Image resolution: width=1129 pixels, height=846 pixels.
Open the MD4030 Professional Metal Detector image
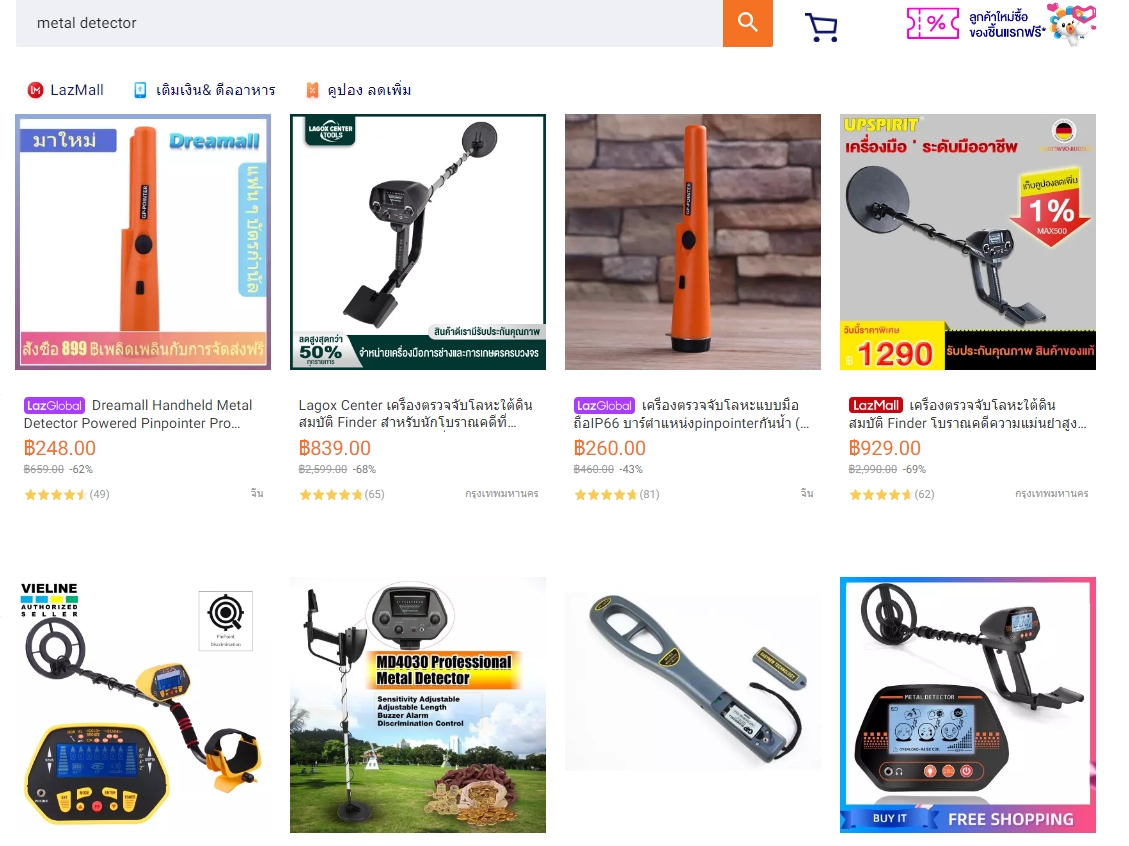pos(418,705)
